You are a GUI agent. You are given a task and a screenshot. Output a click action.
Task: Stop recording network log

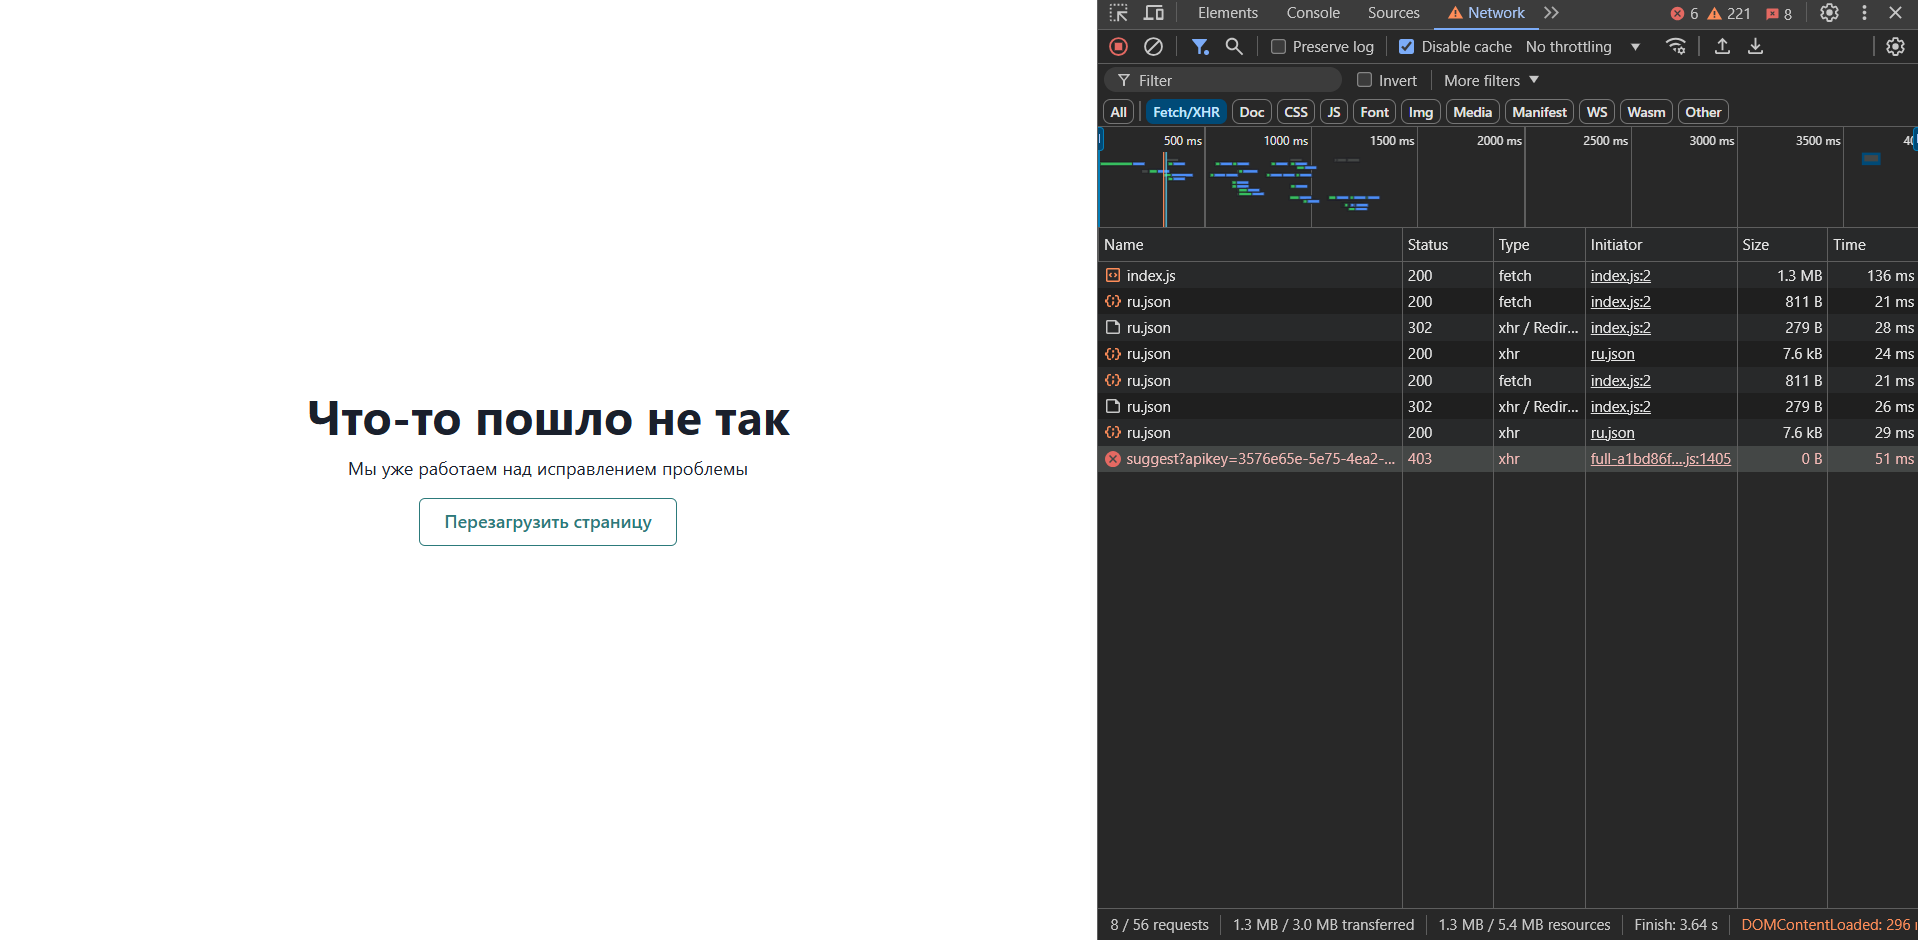1119,47
